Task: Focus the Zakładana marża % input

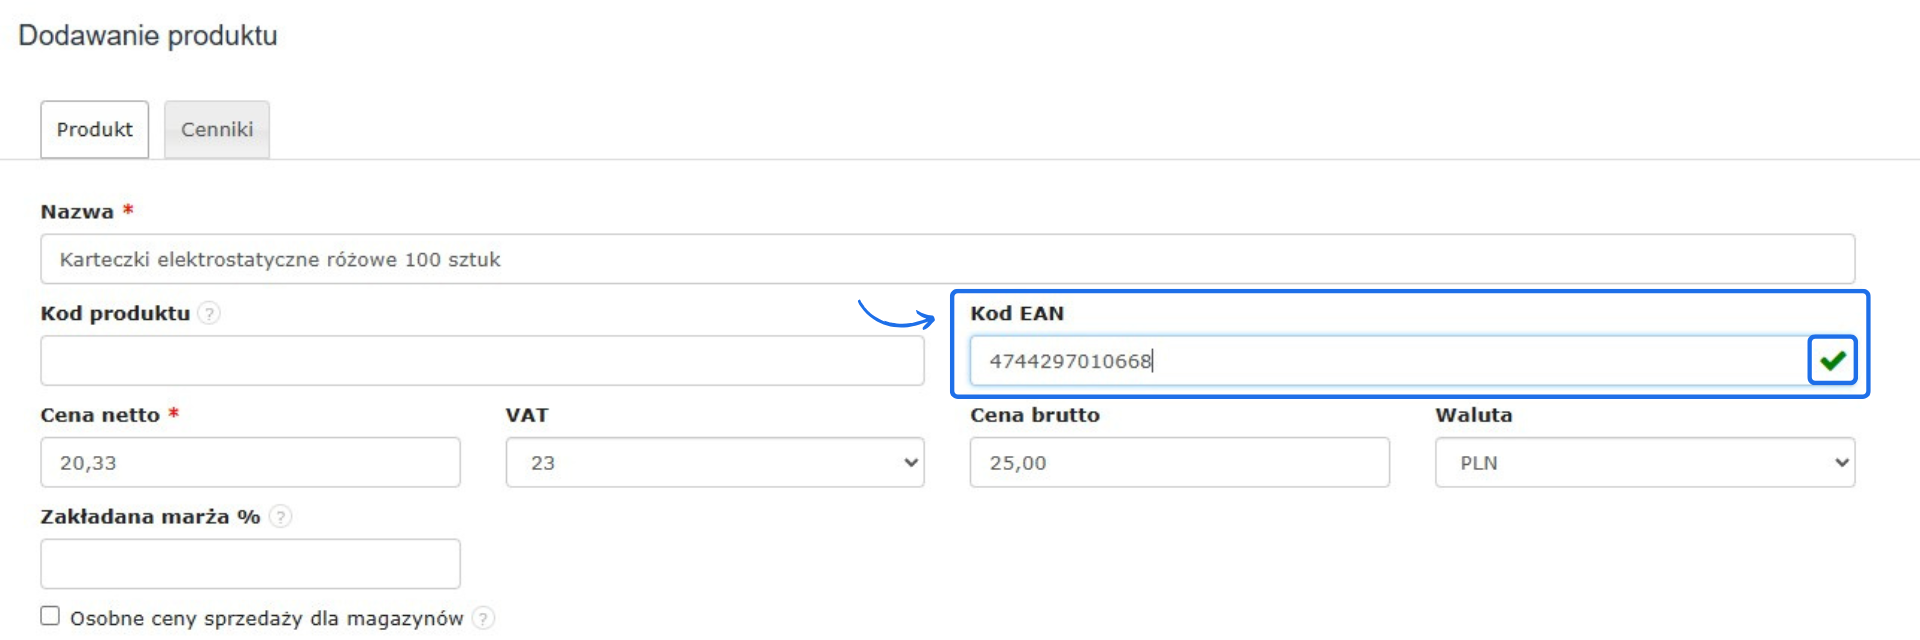Action: point(250,564)
